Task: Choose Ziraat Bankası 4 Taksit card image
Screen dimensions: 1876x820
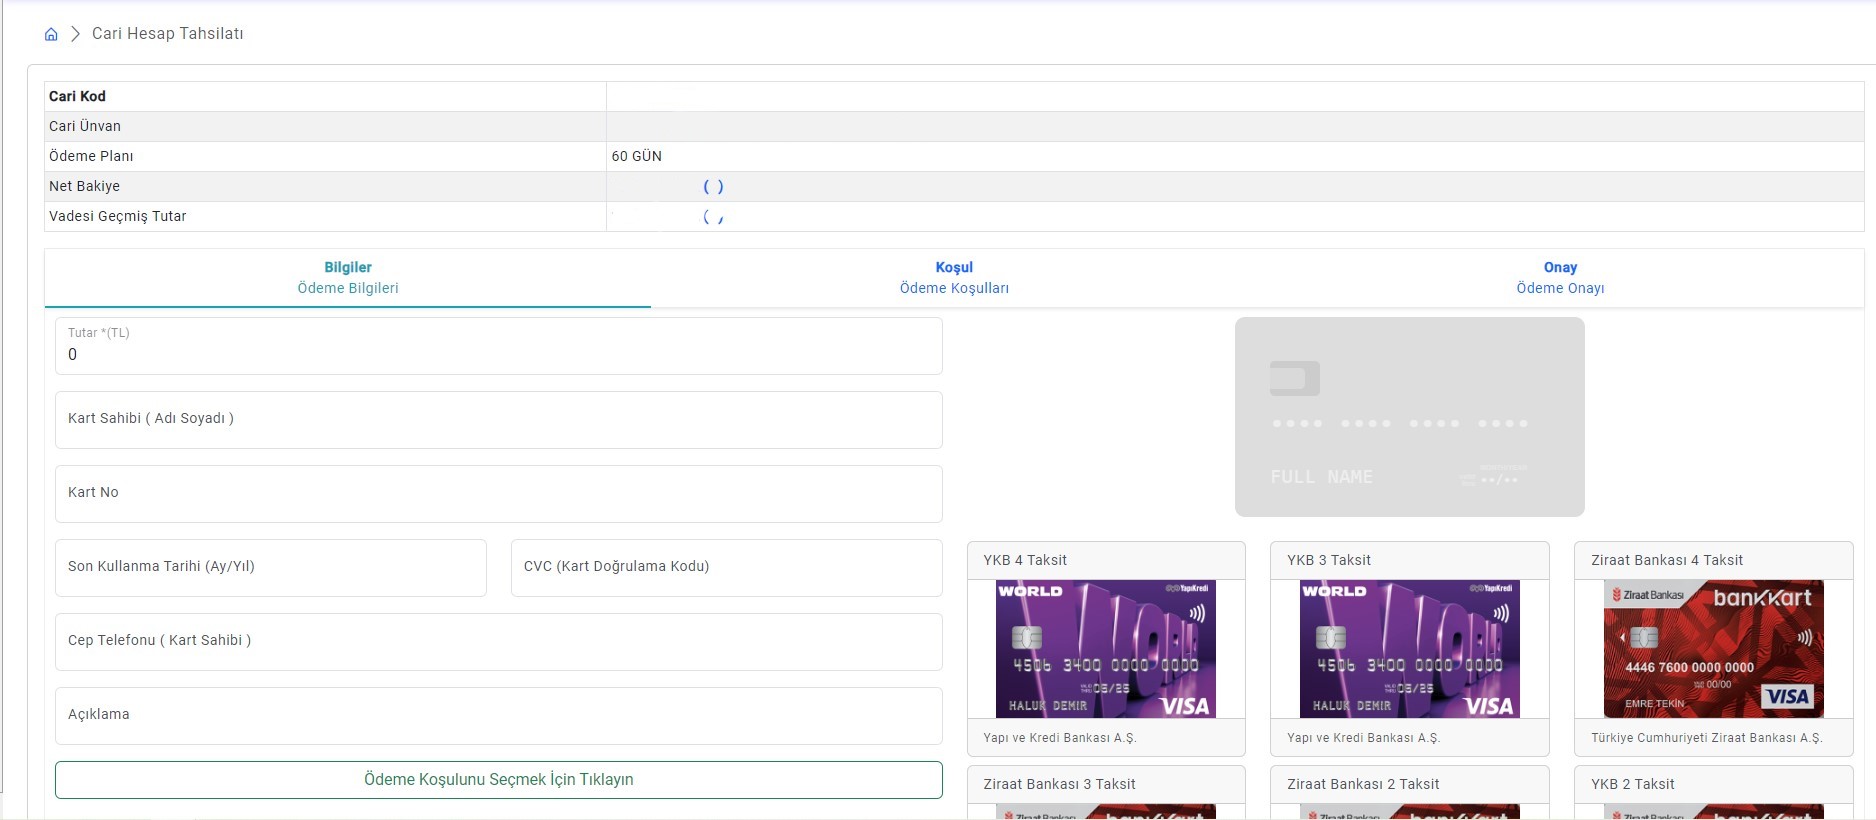Action: [1713, 649]
